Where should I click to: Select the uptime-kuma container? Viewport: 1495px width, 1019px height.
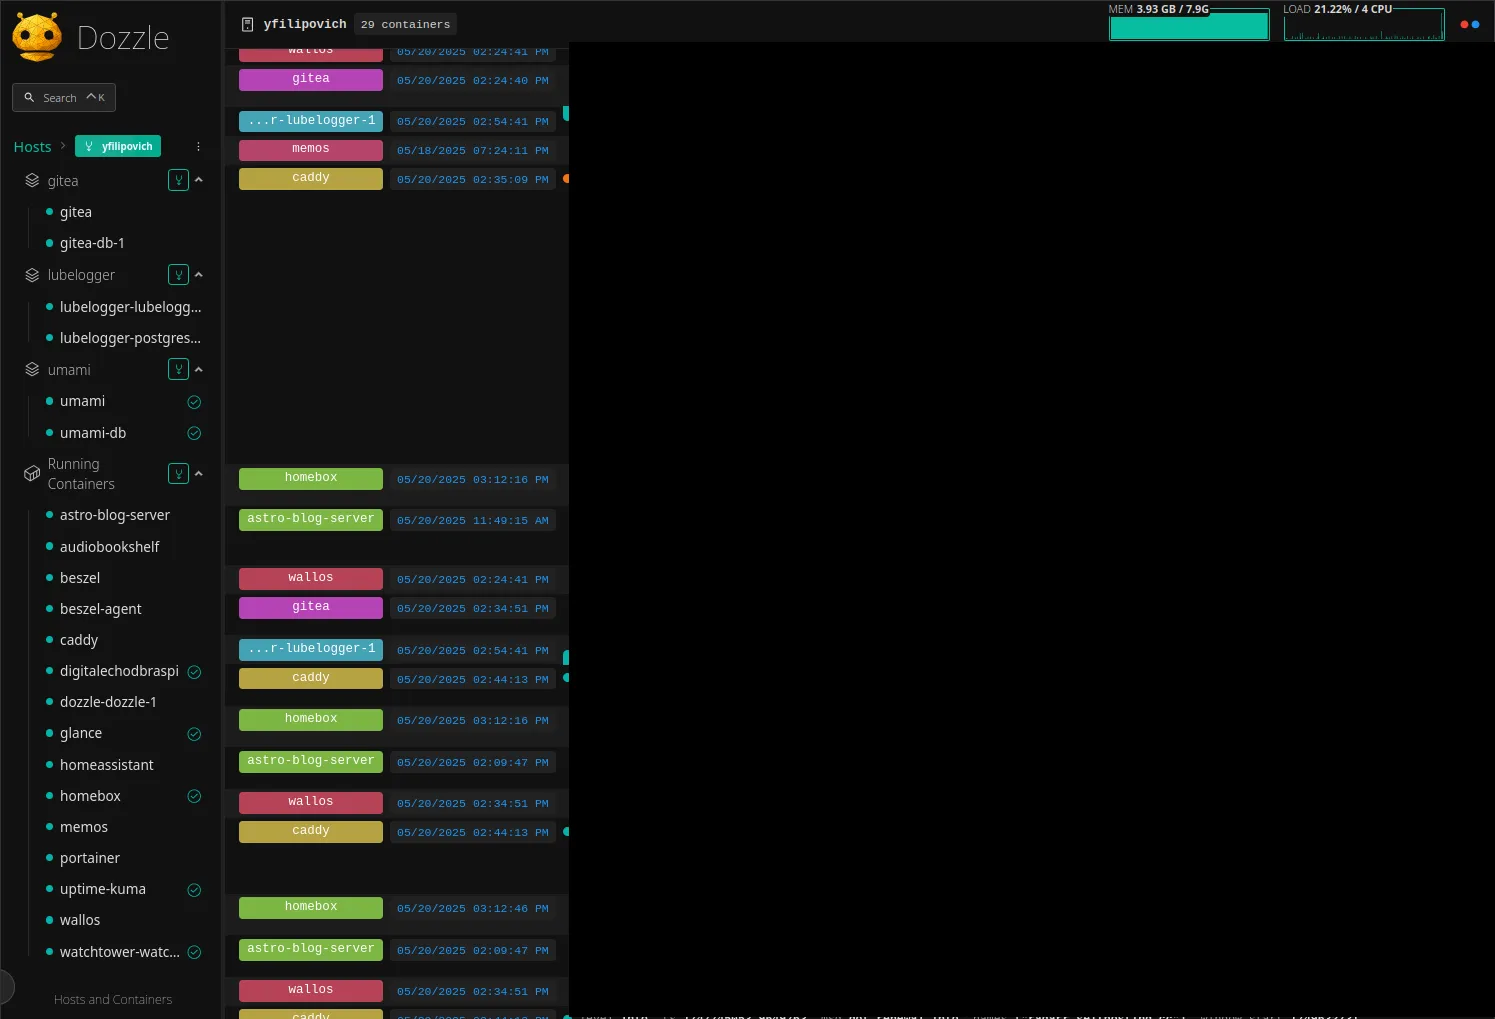pos(102,889)
